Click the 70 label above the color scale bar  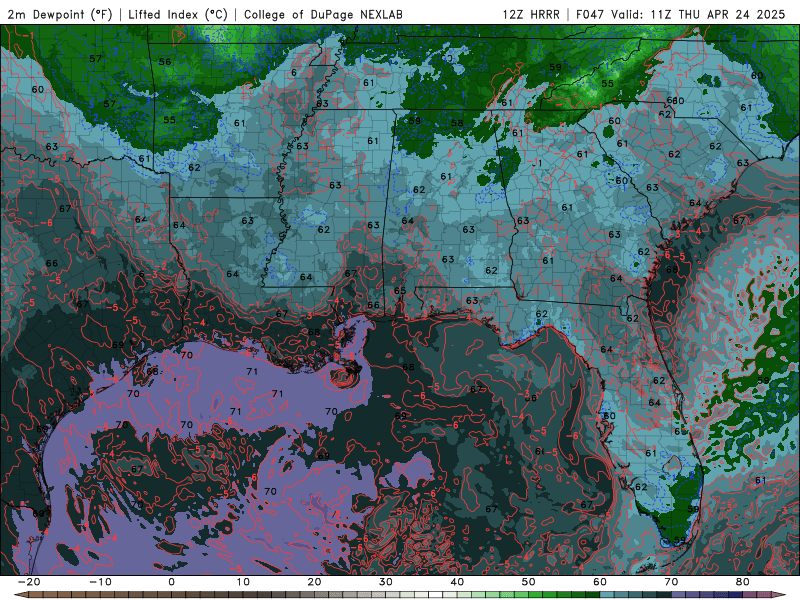[x=671, y=582]
